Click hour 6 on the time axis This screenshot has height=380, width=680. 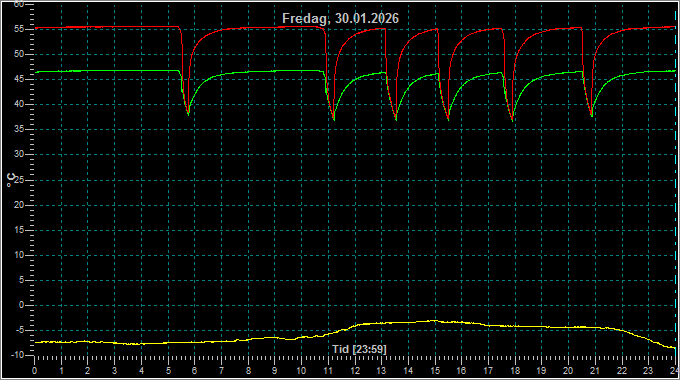(194, 370)
